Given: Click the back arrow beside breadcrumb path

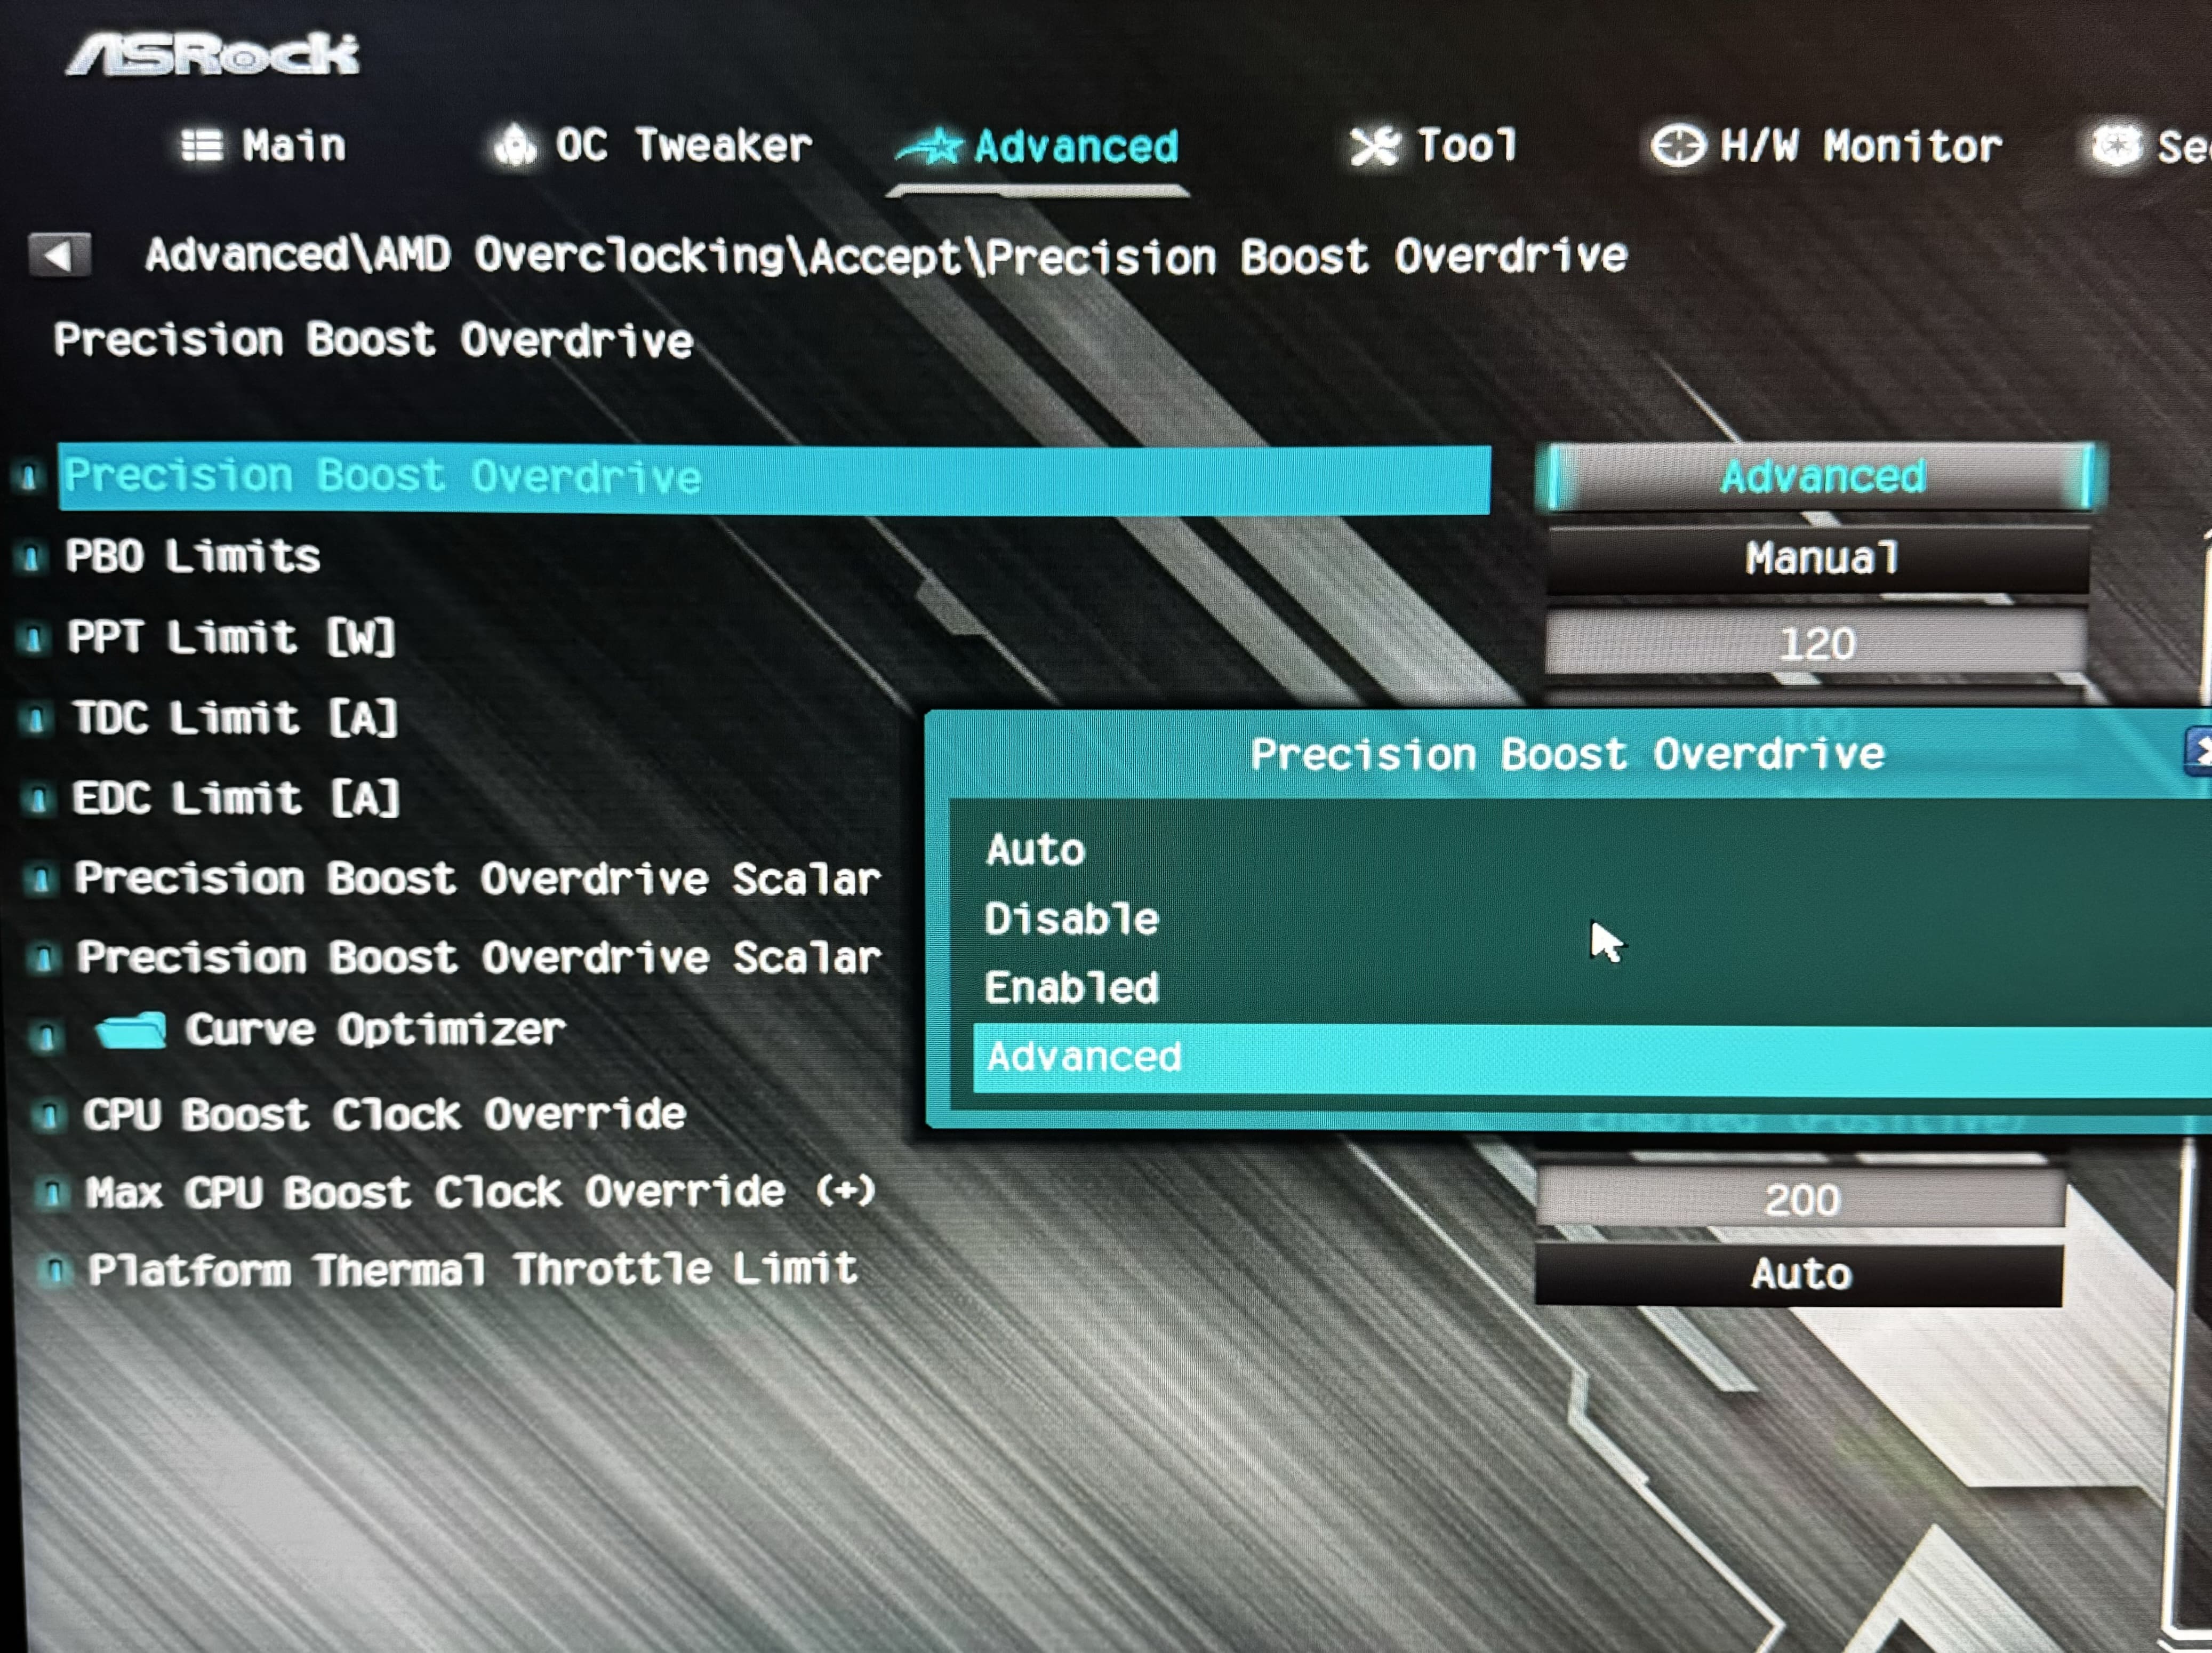Looking at the screenshot, I should point(59,256).
